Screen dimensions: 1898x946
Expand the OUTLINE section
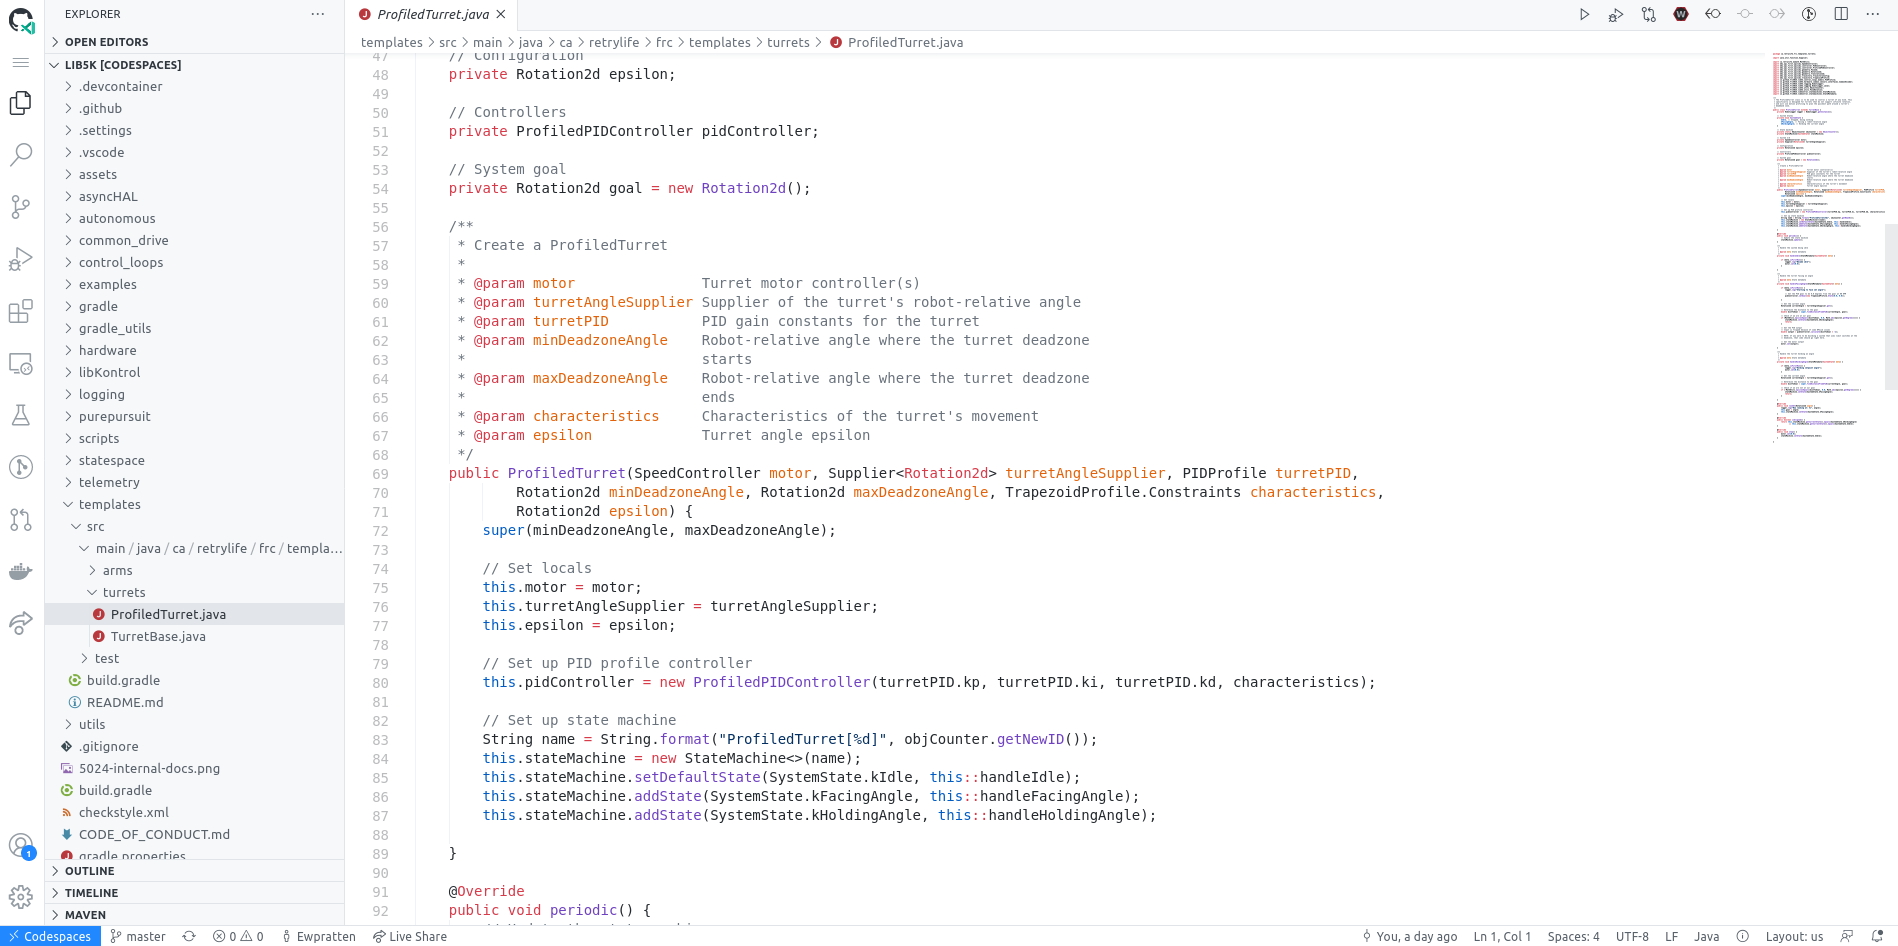click(89, 871)
